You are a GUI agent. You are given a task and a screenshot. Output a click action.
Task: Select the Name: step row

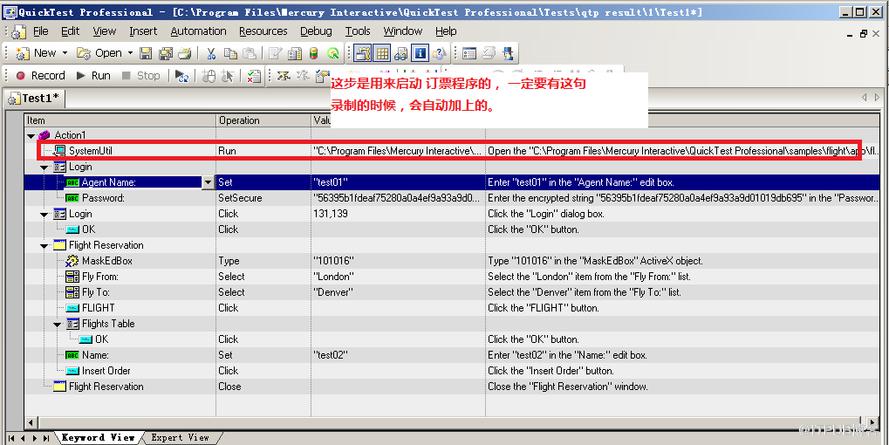[451, 355]
